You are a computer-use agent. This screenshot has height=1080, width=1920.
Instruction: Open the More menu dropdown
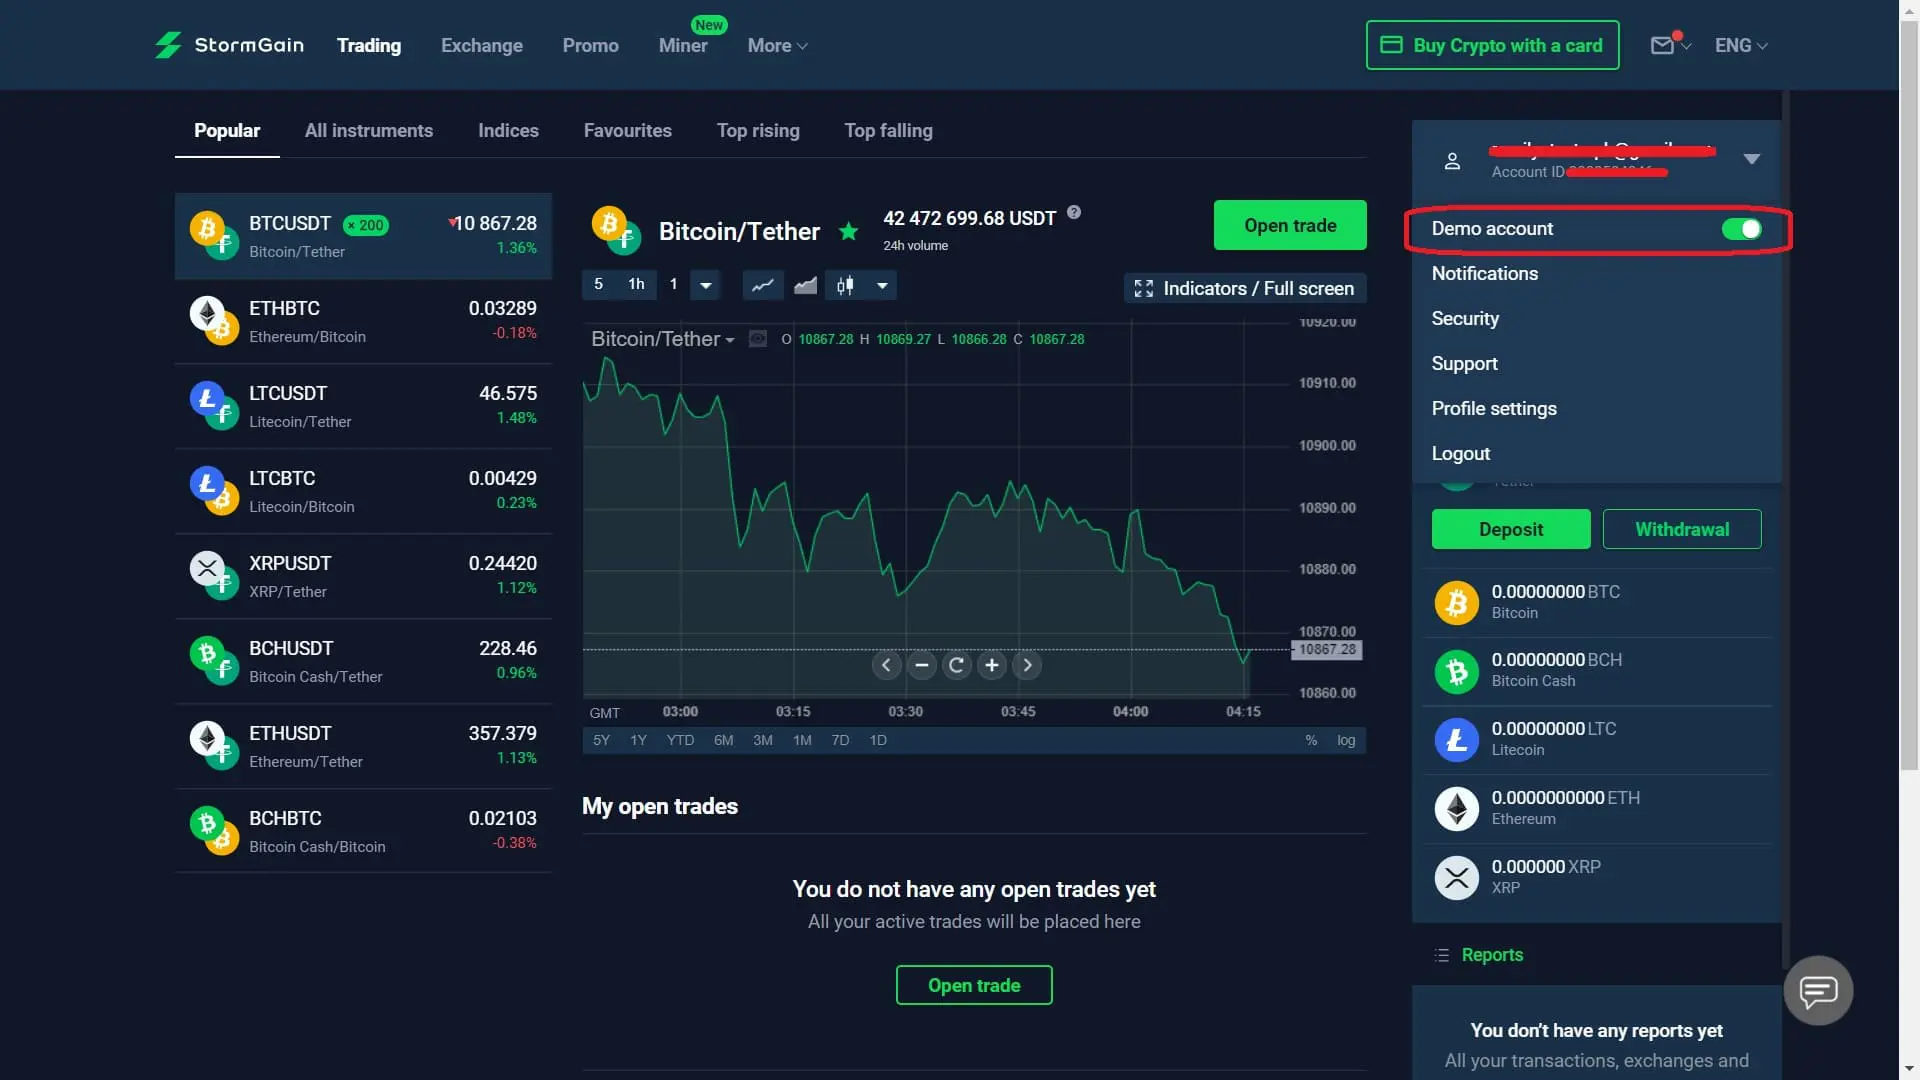[x=777, y=46]
